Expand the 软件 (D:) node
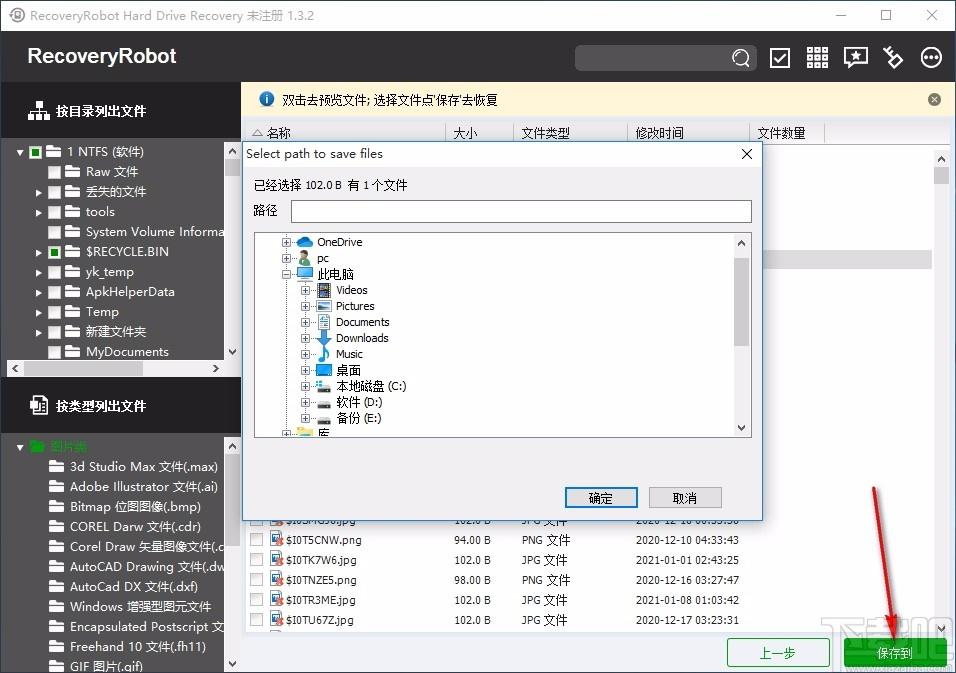 point(305,402)
